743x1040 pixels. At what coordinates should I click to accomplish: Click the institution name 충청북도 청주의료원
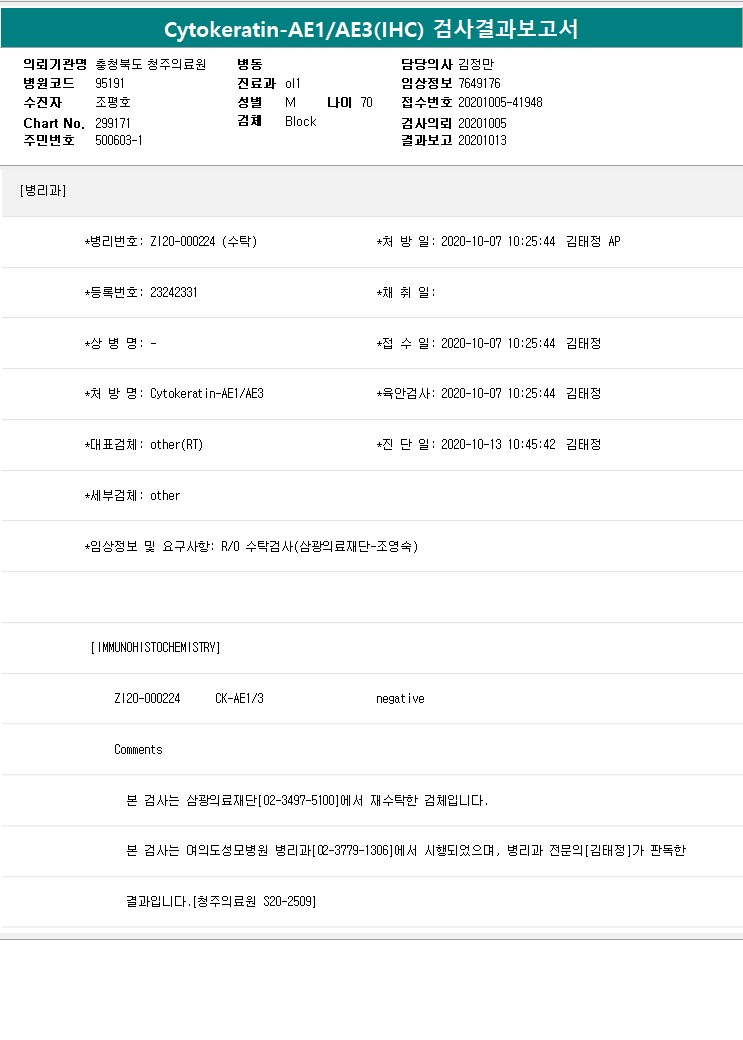pyautogui.click(x=150, y=64)
